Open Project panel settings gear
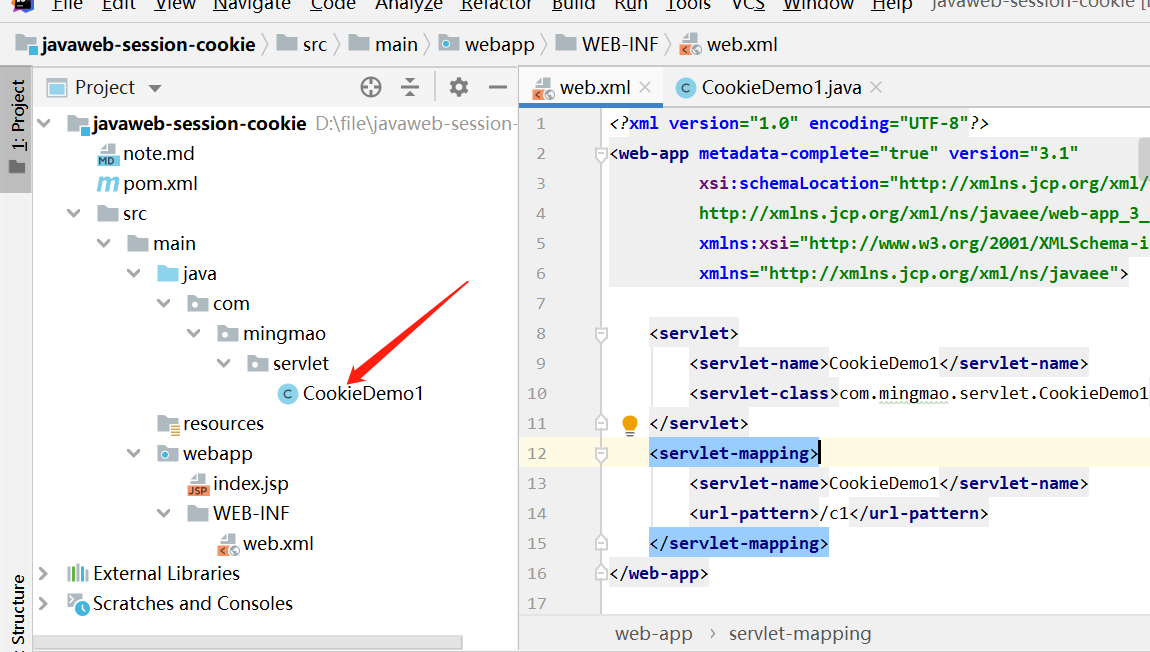The image size is (1150, 652). [x=459, y=87]
